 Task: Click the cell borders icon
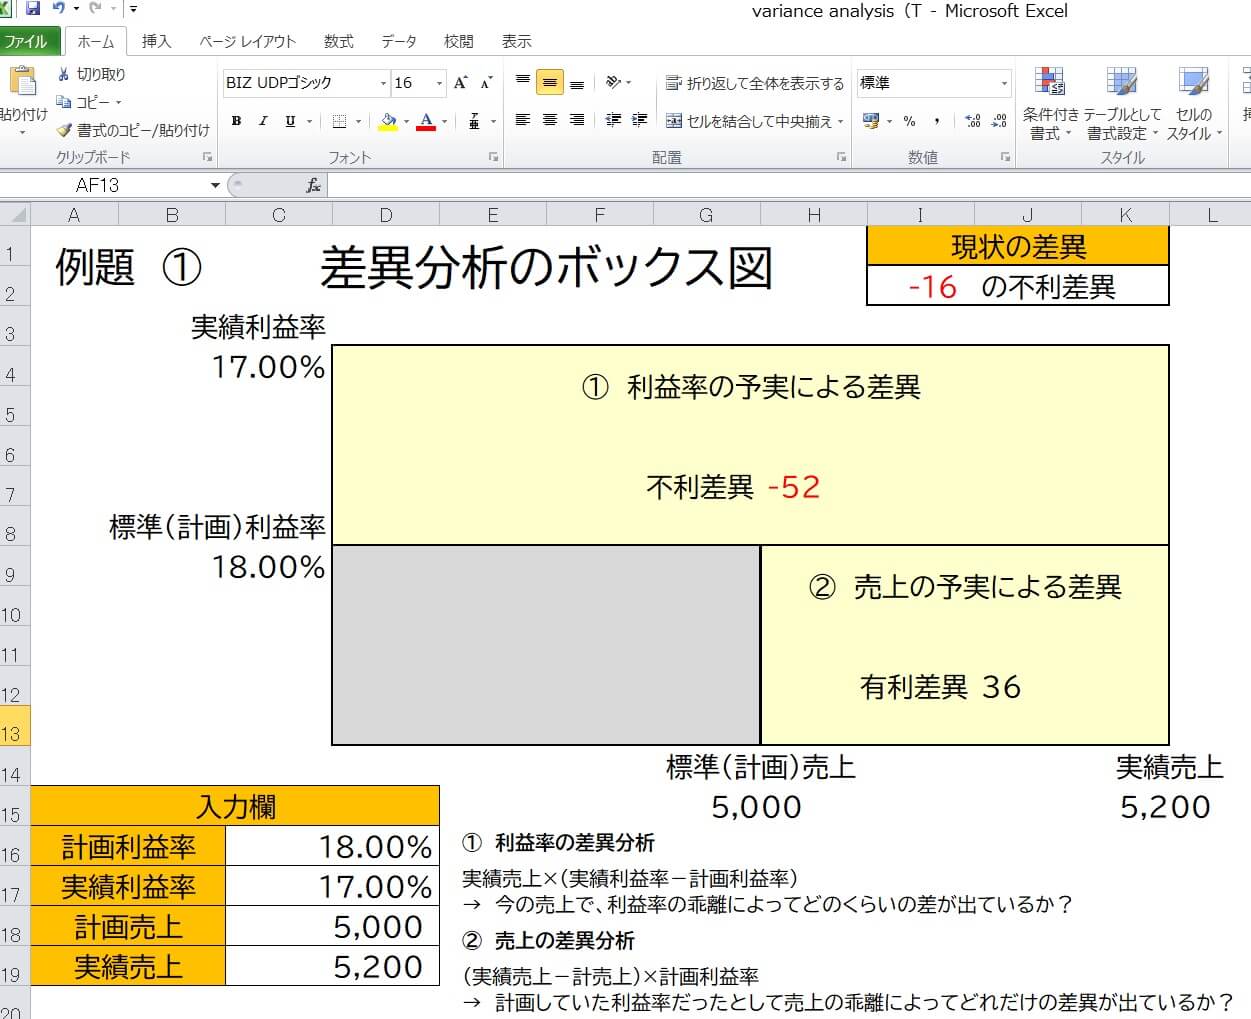340,121
